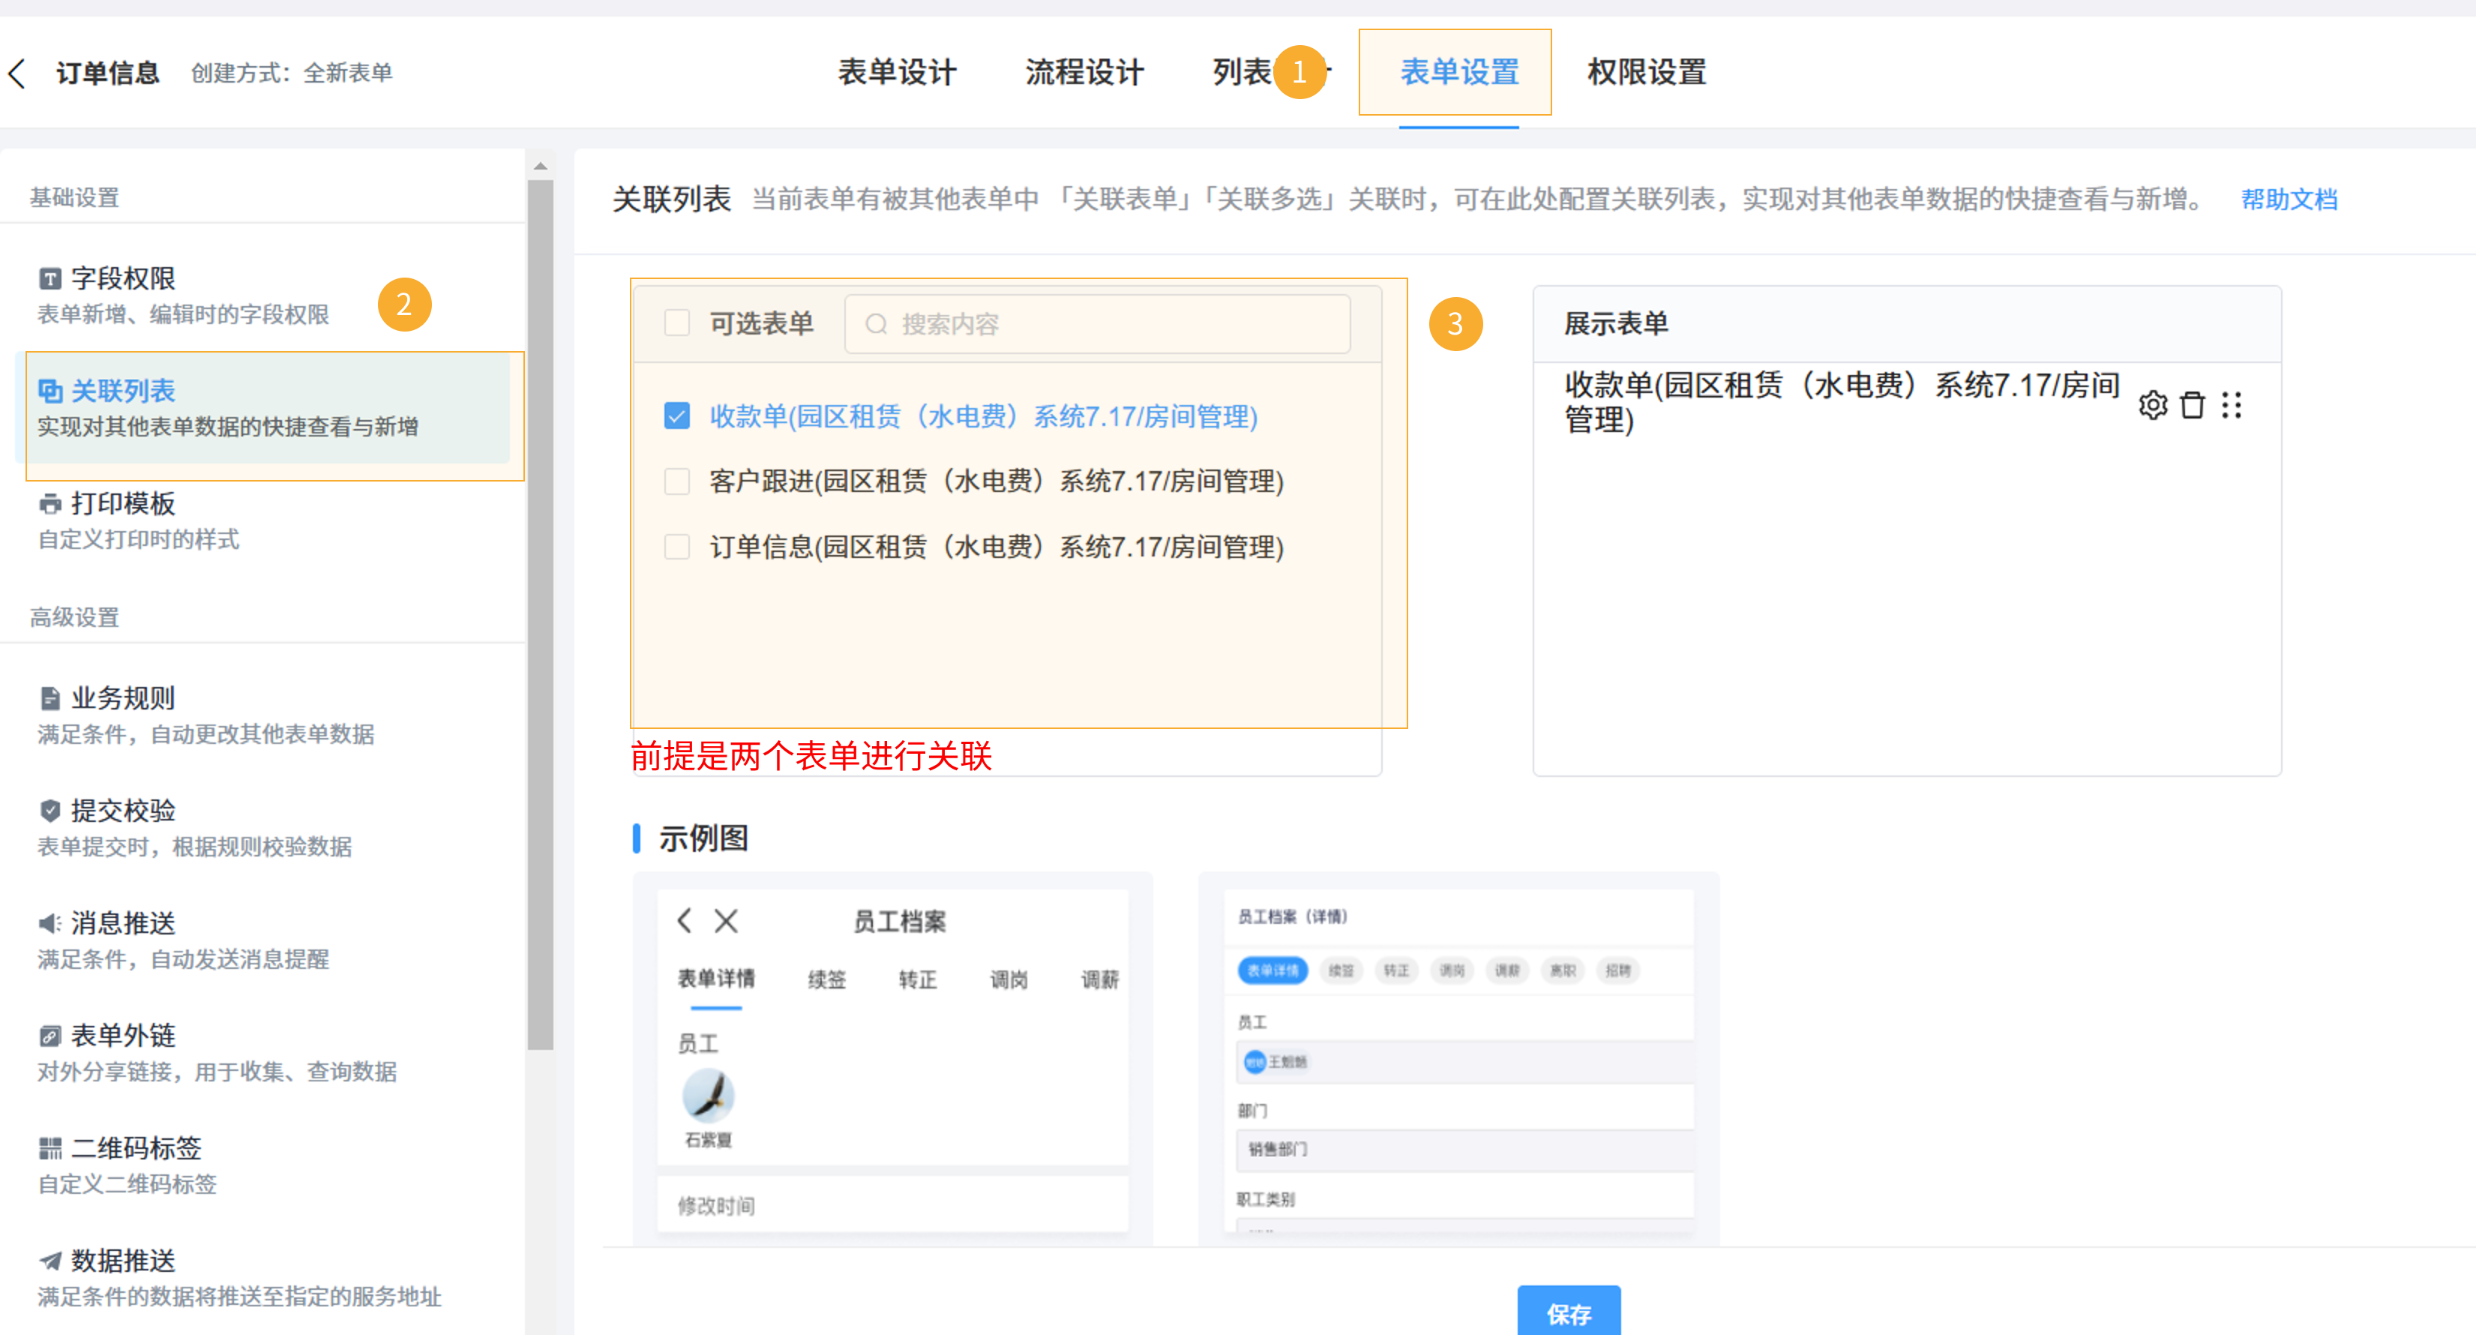This screenshot has height=1335, width=2476.
Task: Open the 帮助文档 link
Action: click(x=2289, y=200)
